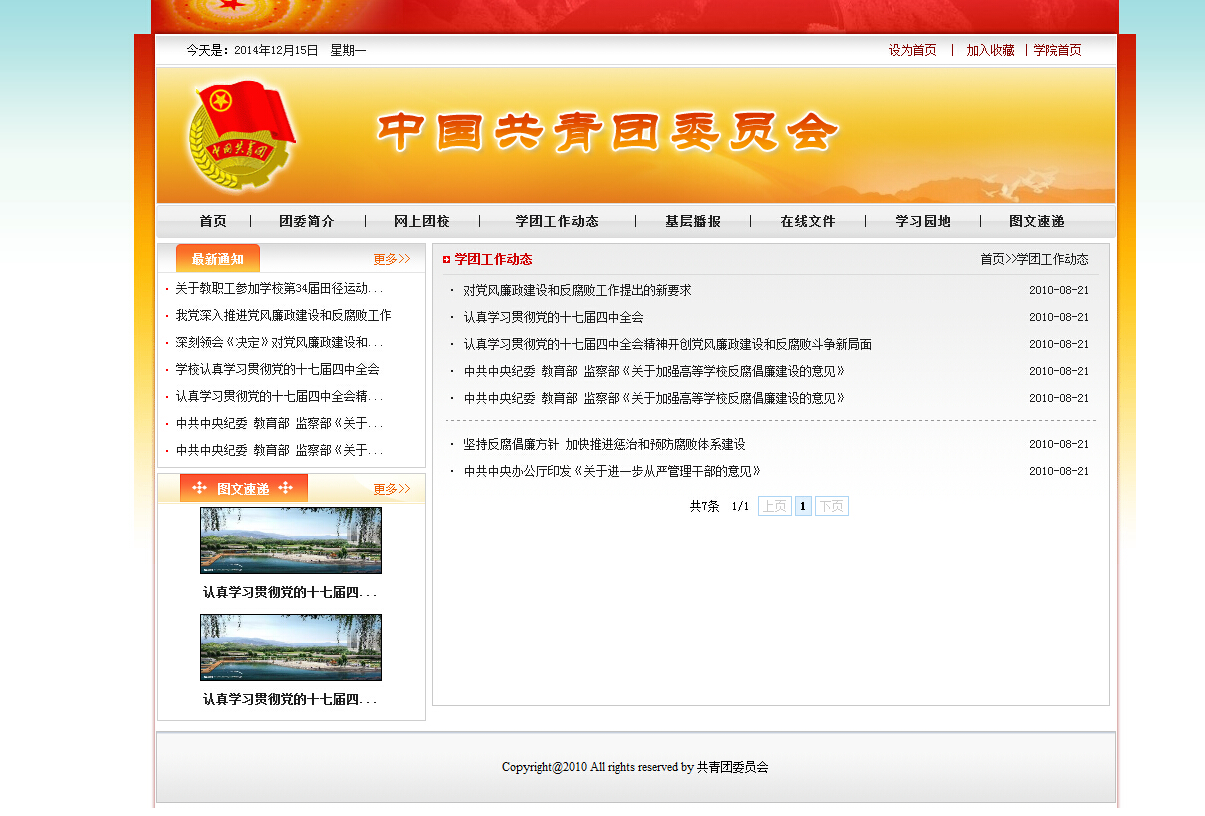Click the upper lakeside landscape thumbnail
This screenshot has height=816, width=1205.
coord(291,540)
